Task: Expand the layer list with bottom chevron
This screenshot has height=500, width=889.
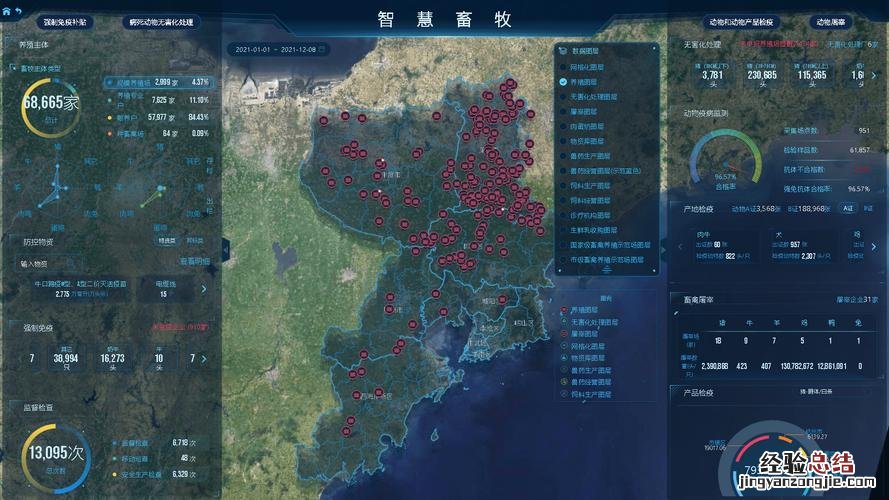Action: click(x=606, y=273)
